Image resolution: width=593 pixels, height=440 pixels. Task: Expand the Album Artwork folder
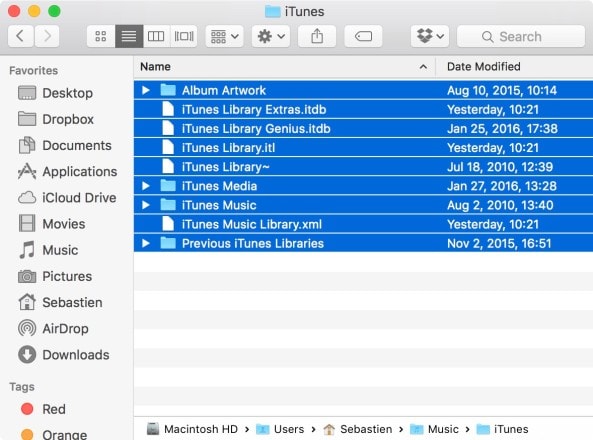tap(146, 90)
